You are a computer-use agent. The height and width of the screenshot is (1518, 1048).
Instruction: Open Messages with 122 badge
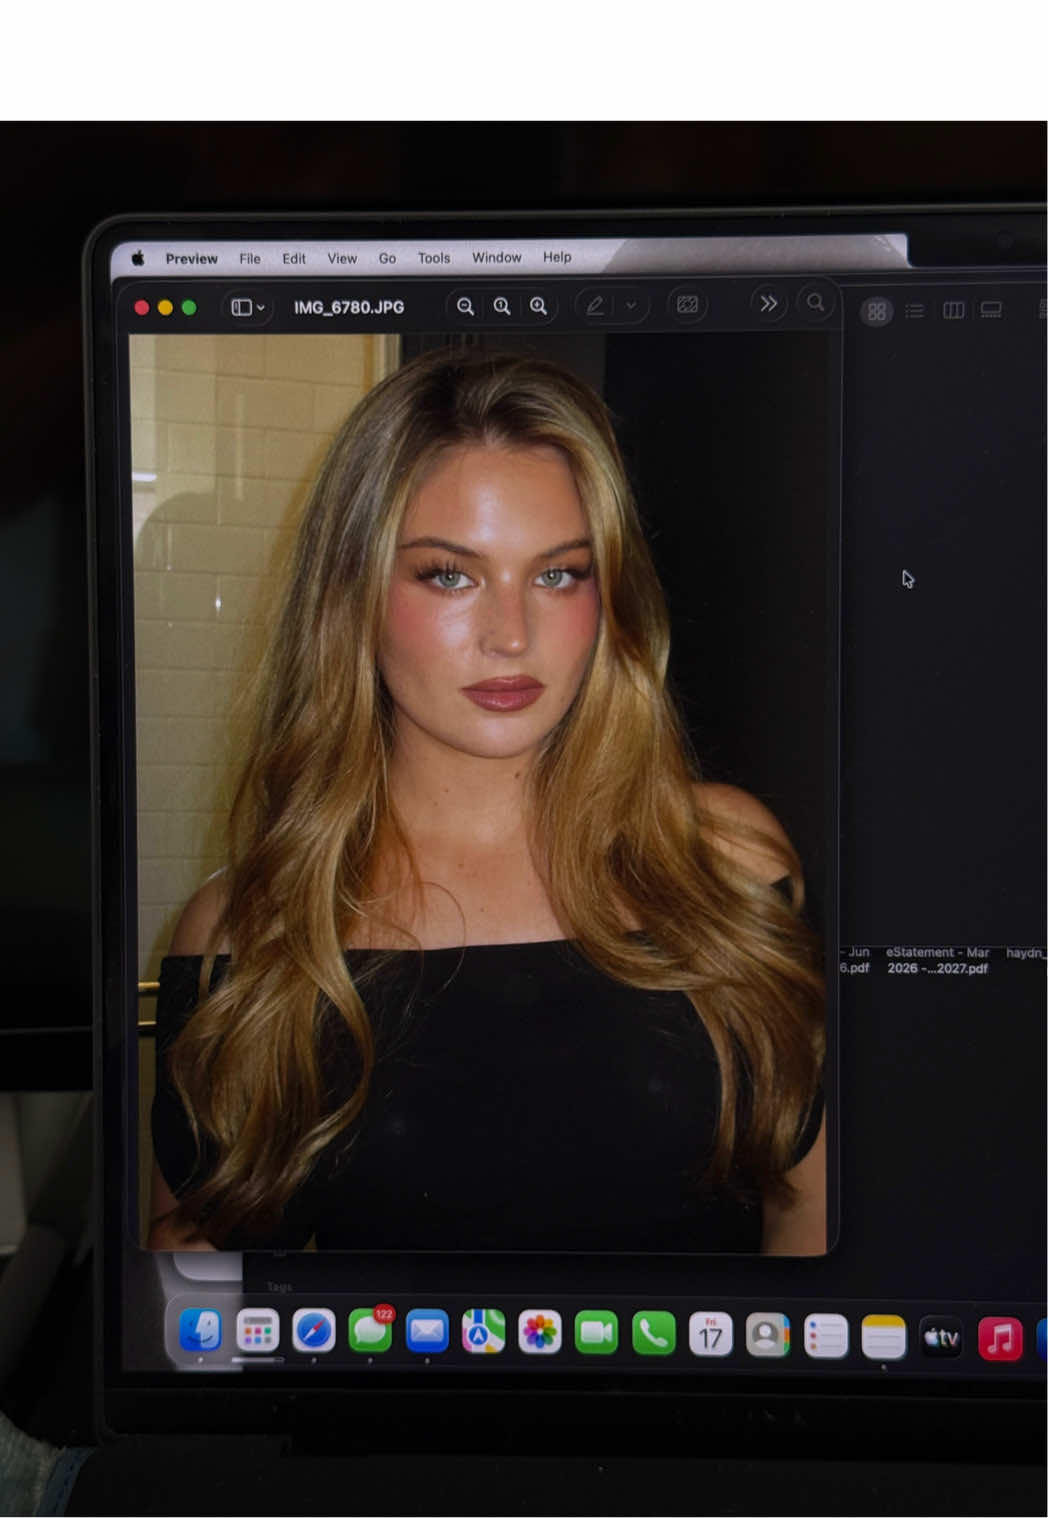(370, 1331)
